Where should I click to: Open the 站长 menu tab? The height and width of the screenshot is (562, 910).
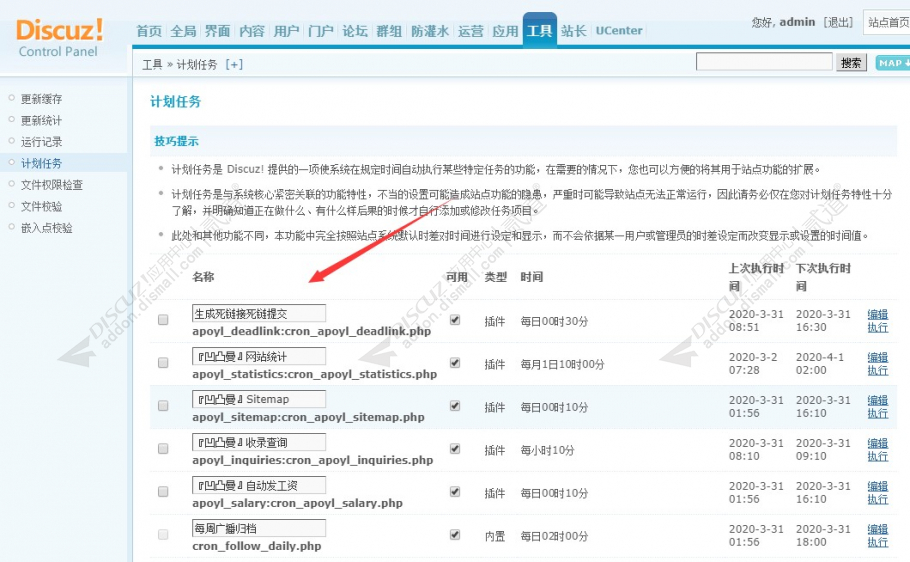(x=573, y=31)
